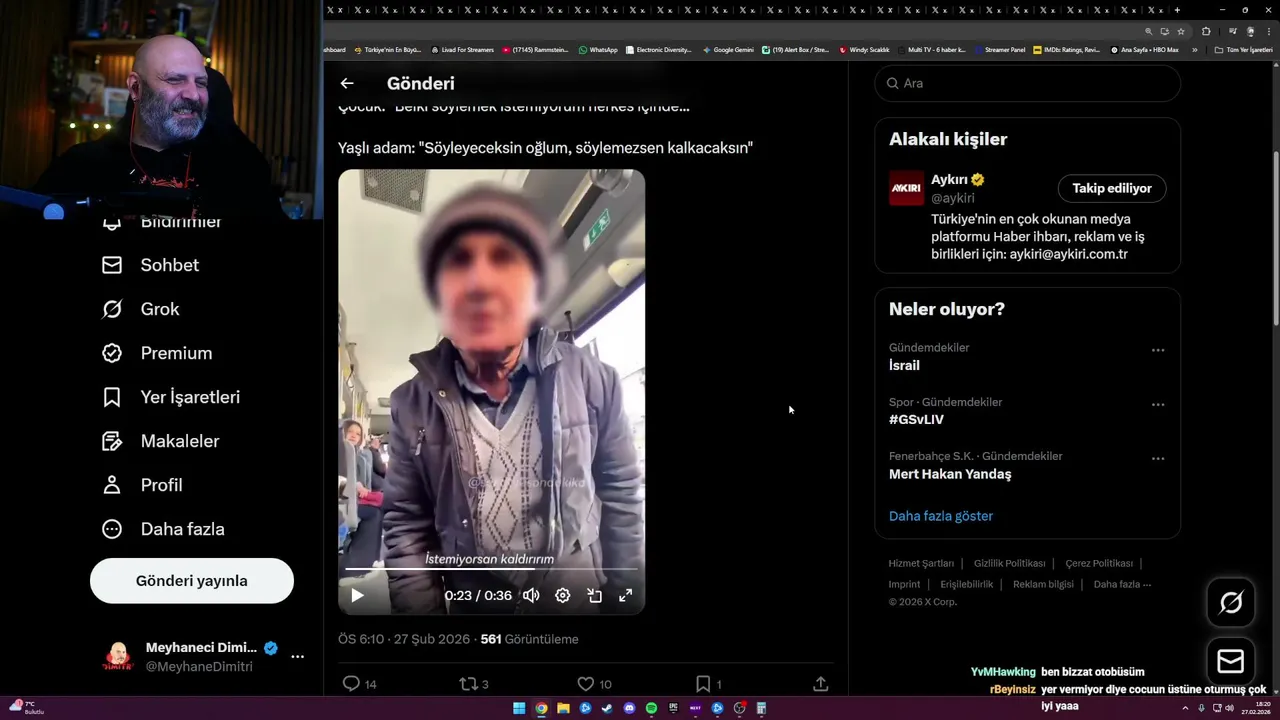Toggle the Takip ediliyor follow button
This screenshot has width=1280, height=720.
click(1112, 188)
